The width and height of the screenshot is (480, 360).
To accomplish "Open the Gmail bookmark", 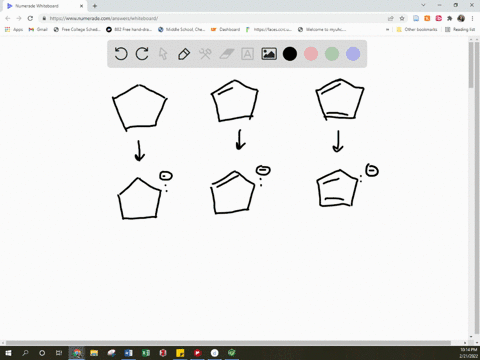I will [x=38, y=29].
